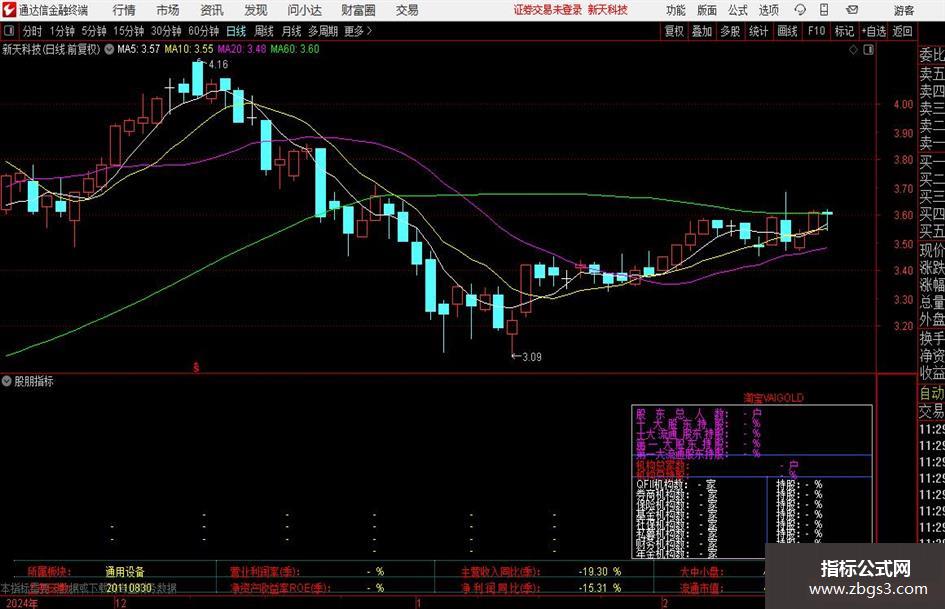This screenshot has width=945, height=609.
Task: Open the 发现 menu
Action: pos(256,10)
